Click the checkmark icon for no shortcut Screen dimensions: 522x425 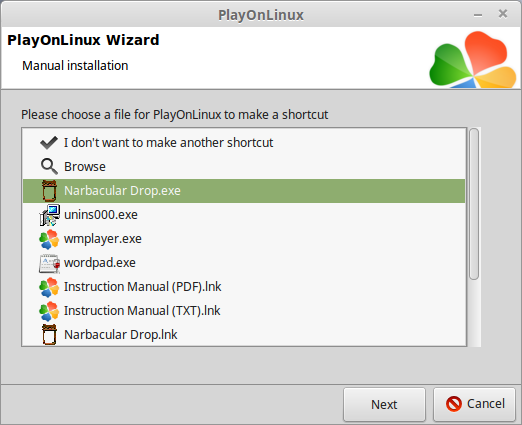(x=49, y=143)
